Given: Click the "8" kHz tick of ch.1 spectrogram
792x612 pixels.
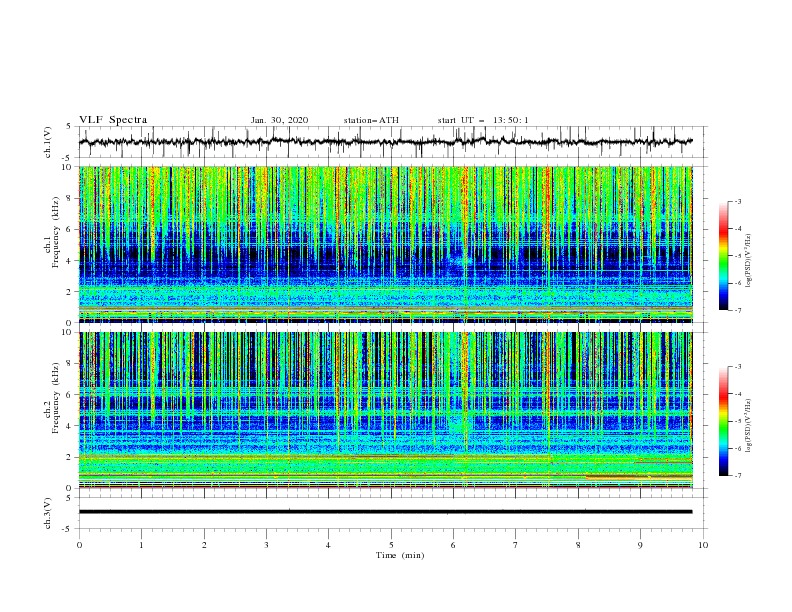Looking at the screenshot, I should (x=71, y=198).
